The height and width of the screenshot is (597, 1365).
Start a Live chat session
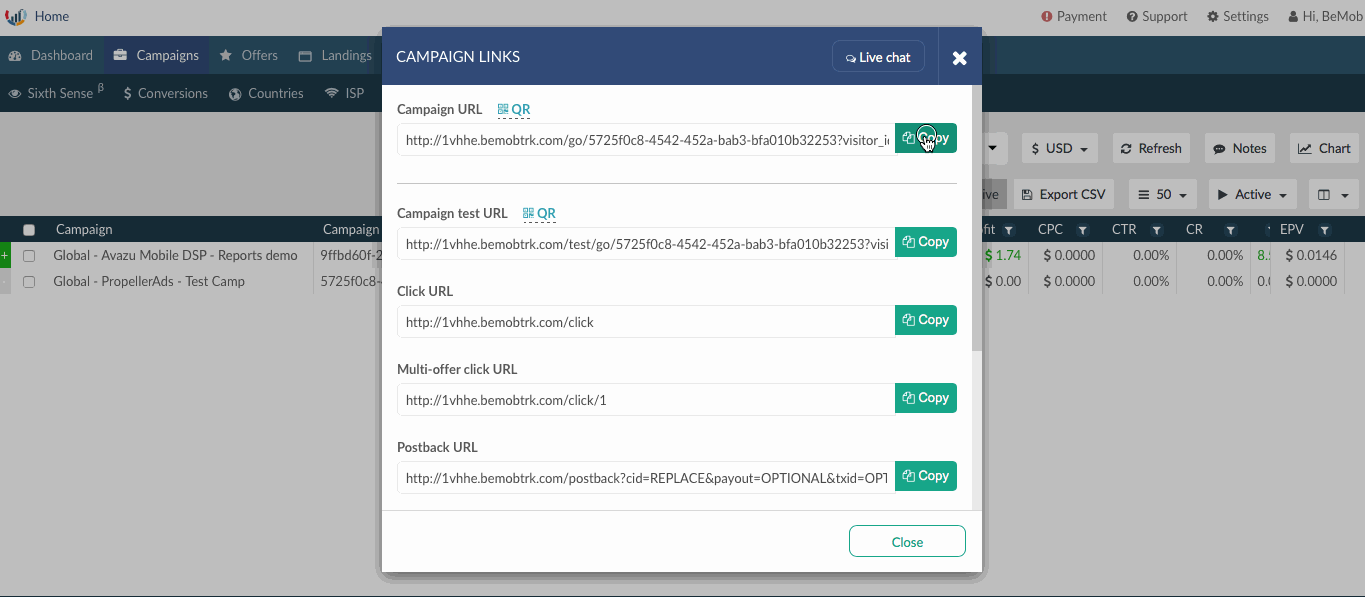[878, 57]
